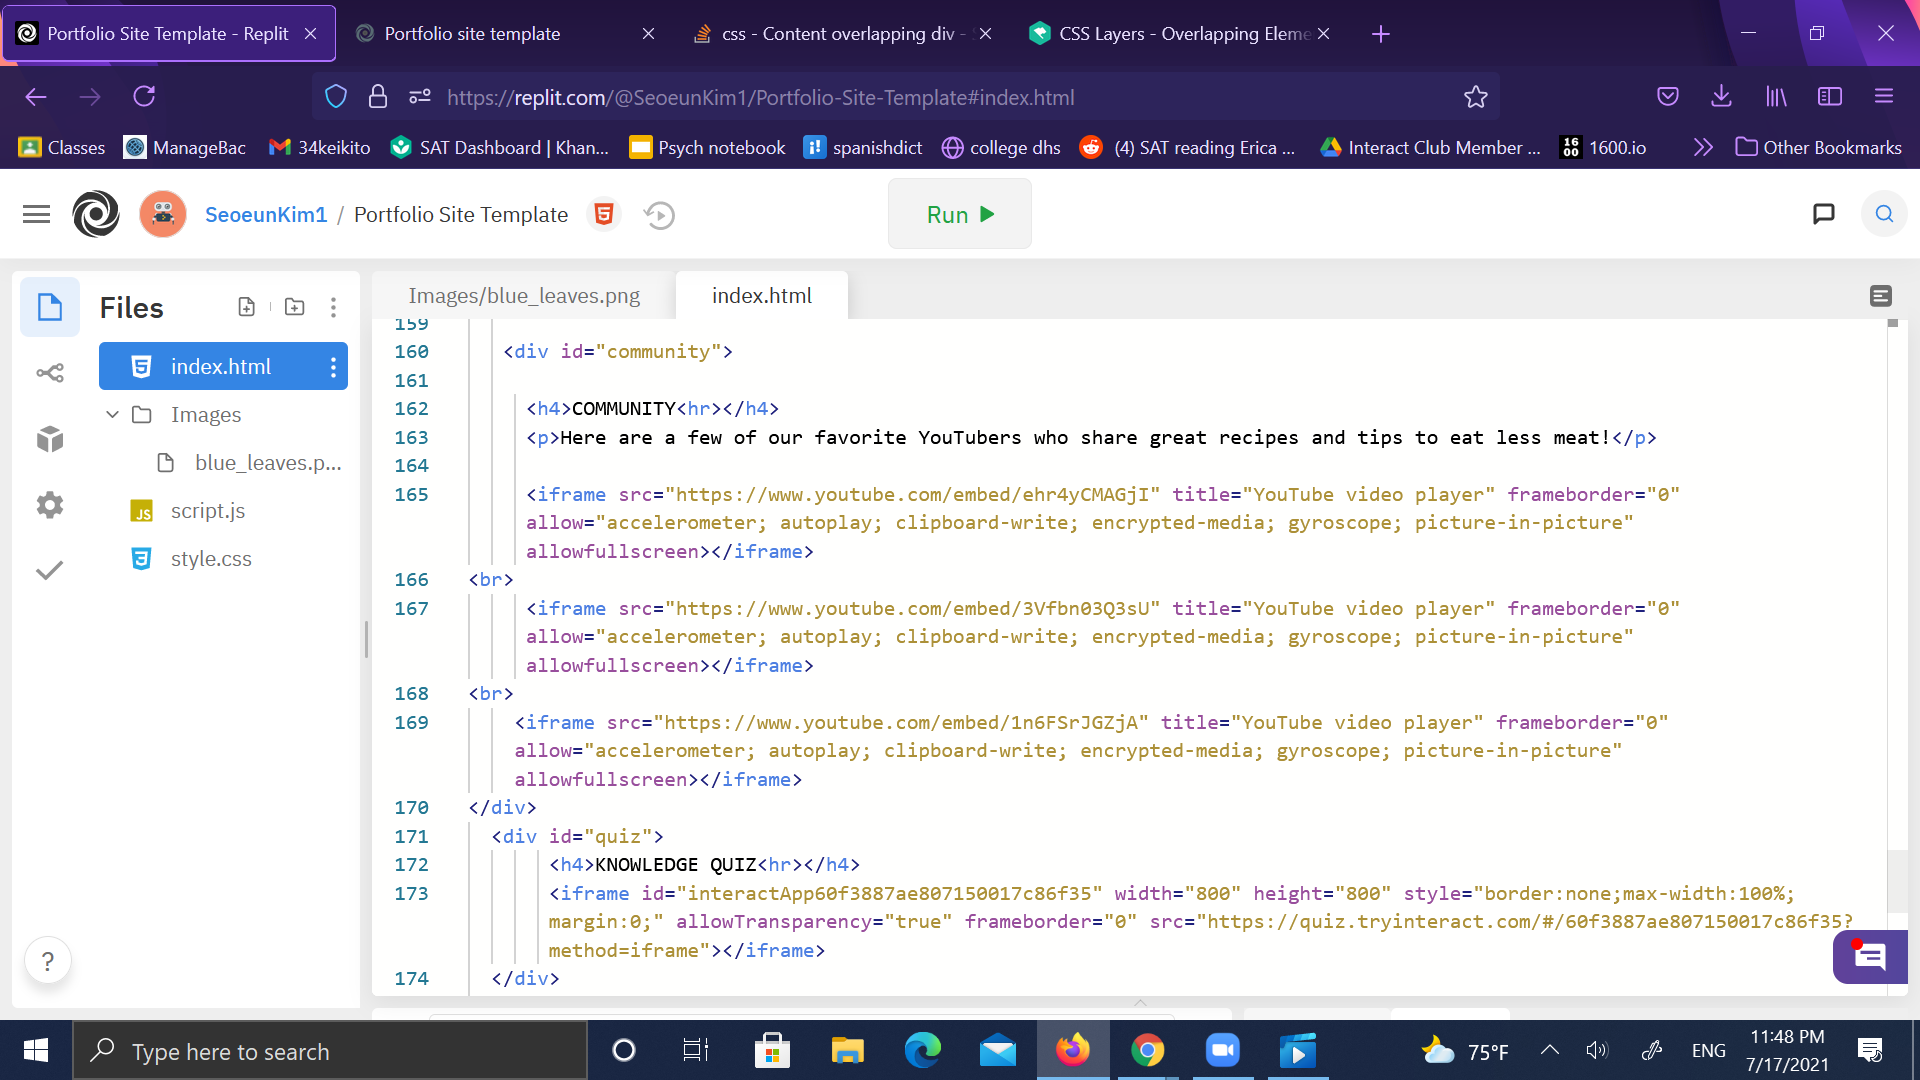1920x1080 pixels.
Task: Open Files panel three-dot menu
Action: coord(333,307)
